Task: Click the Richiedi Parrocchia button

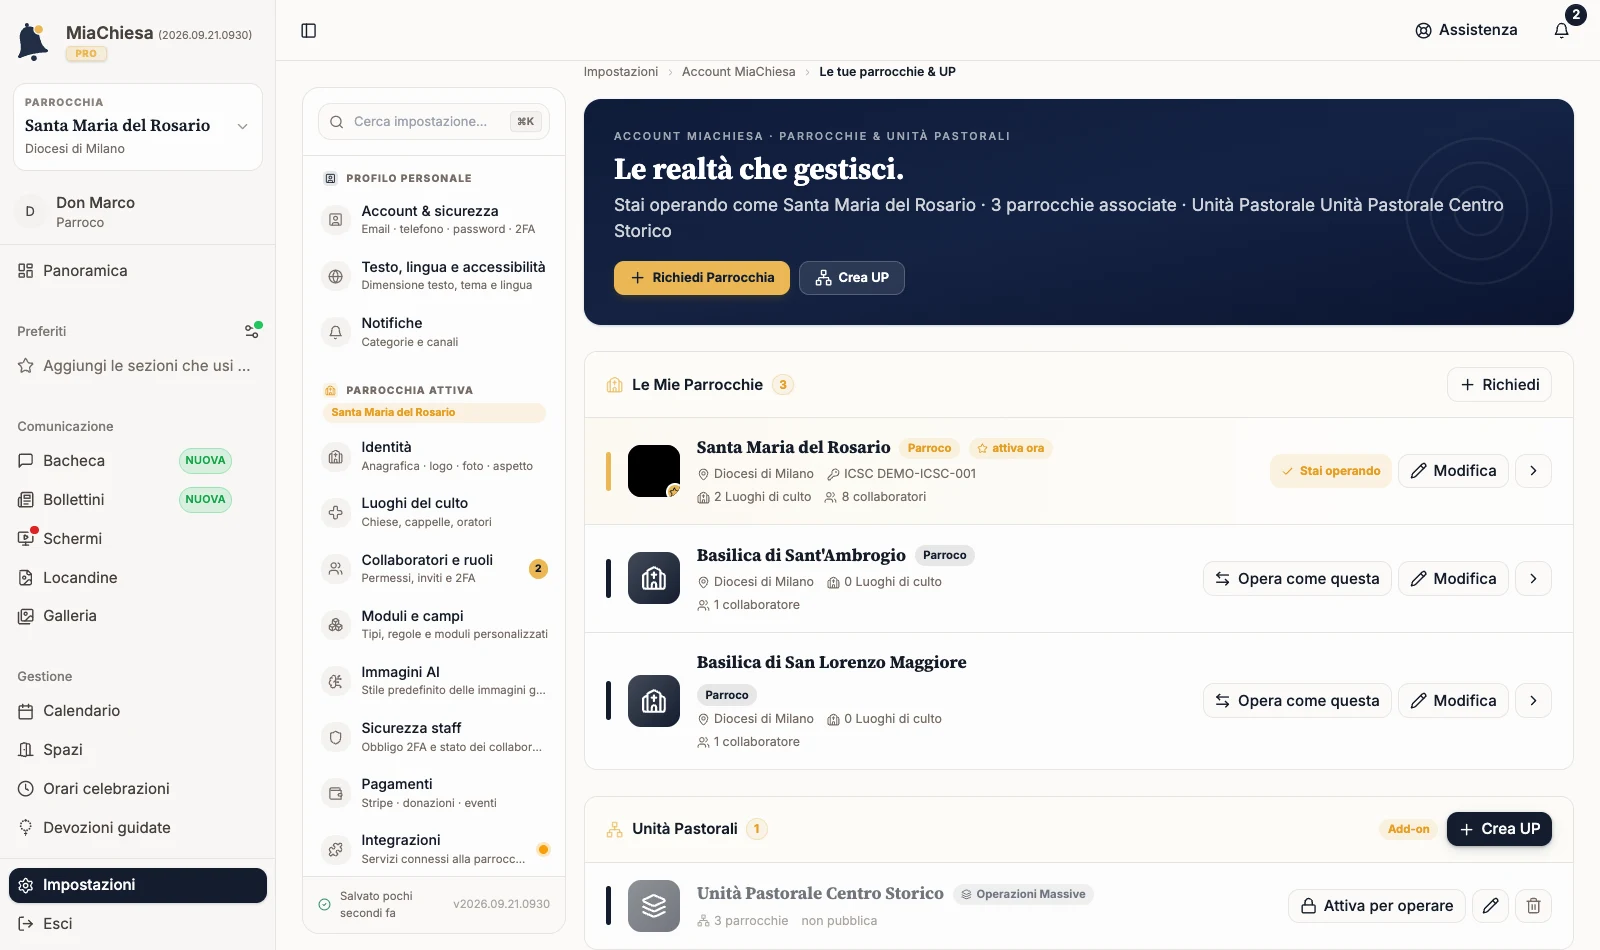Action: pyautogui.click(x=702, y=278)
